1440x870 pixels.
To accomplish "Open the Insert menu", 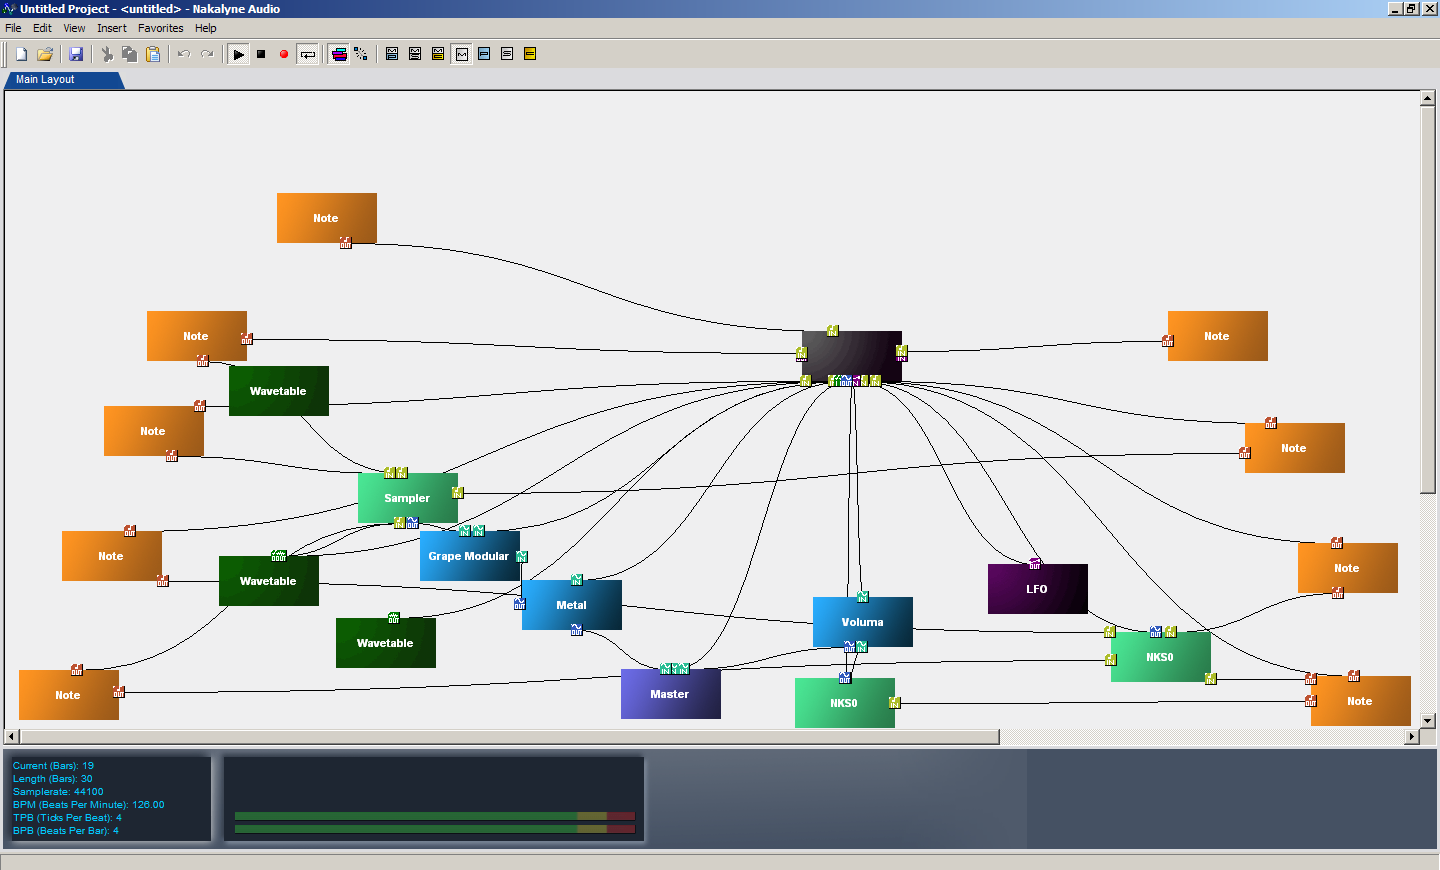I will (112, 28).
